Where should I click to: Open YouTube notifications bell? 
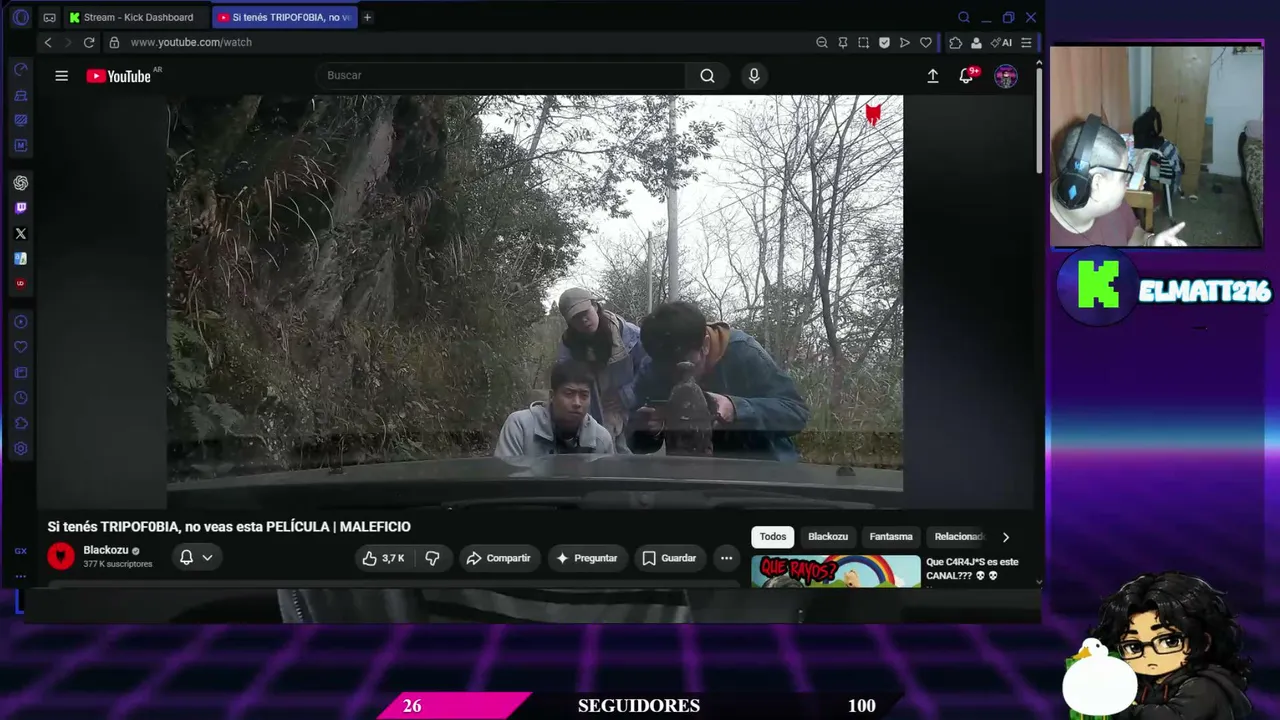click(x=966, y=76)
